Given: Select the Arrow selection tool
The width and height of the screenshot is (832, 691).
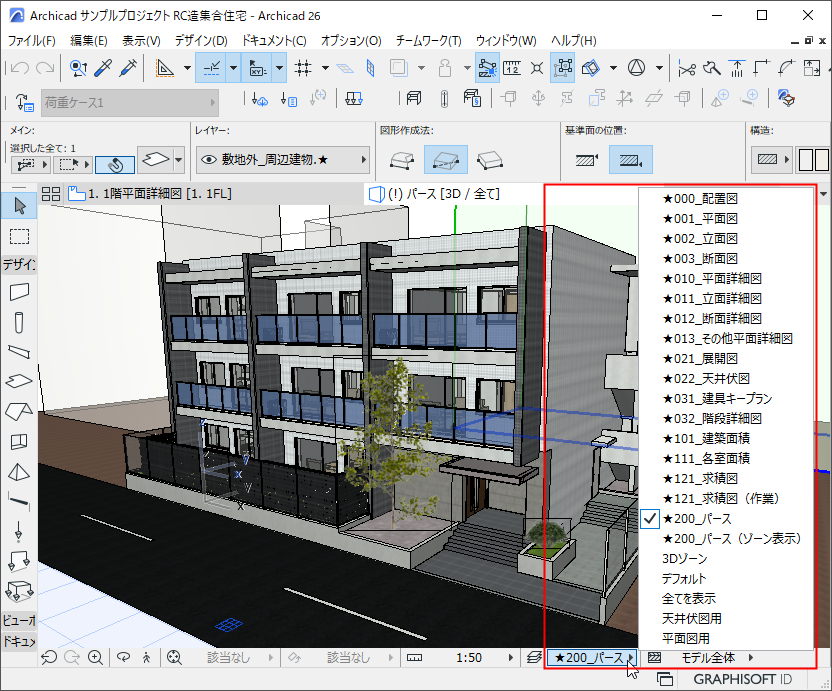Looking at the screenshot, I should coord(19,206).
